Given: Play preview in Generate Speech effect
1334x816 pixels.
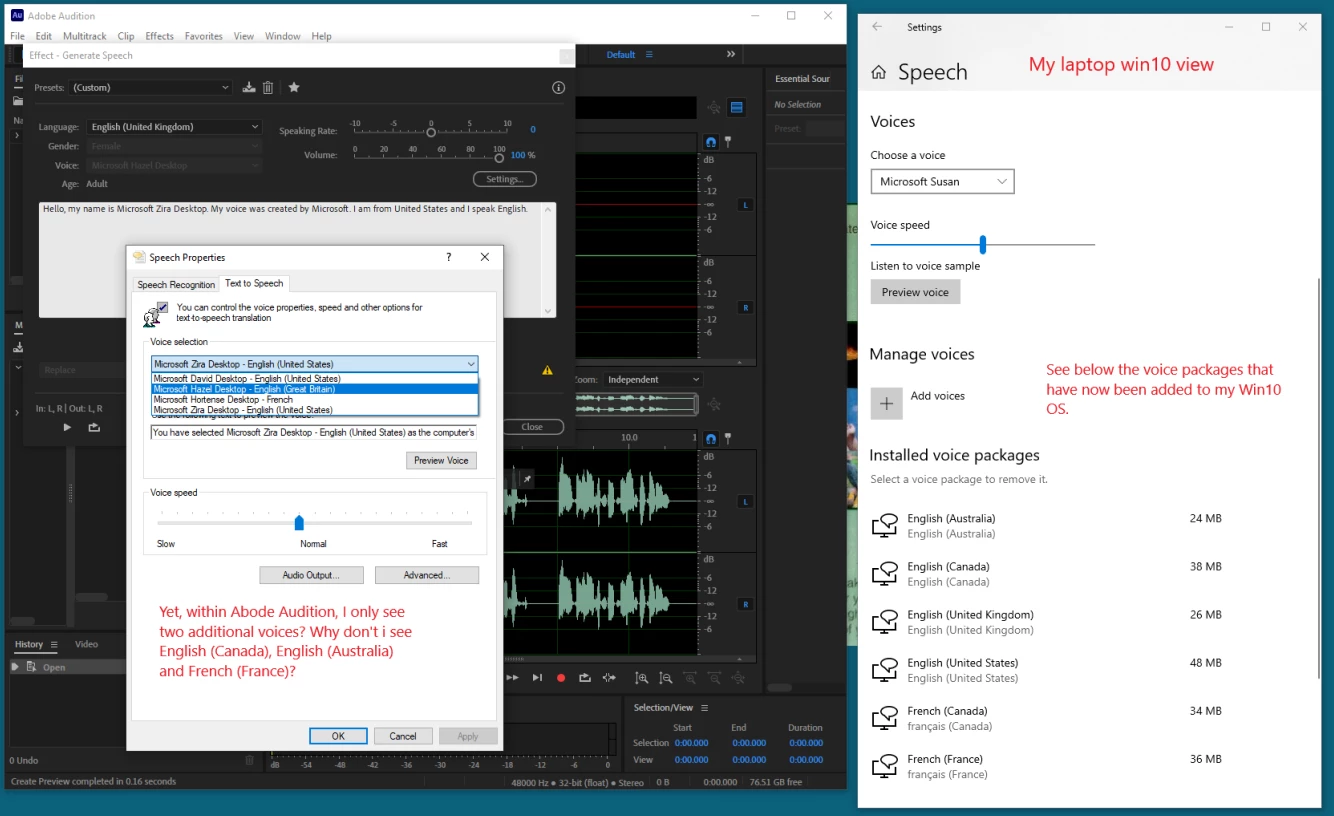Looking at the screenshot, I should tap(67, 427).
